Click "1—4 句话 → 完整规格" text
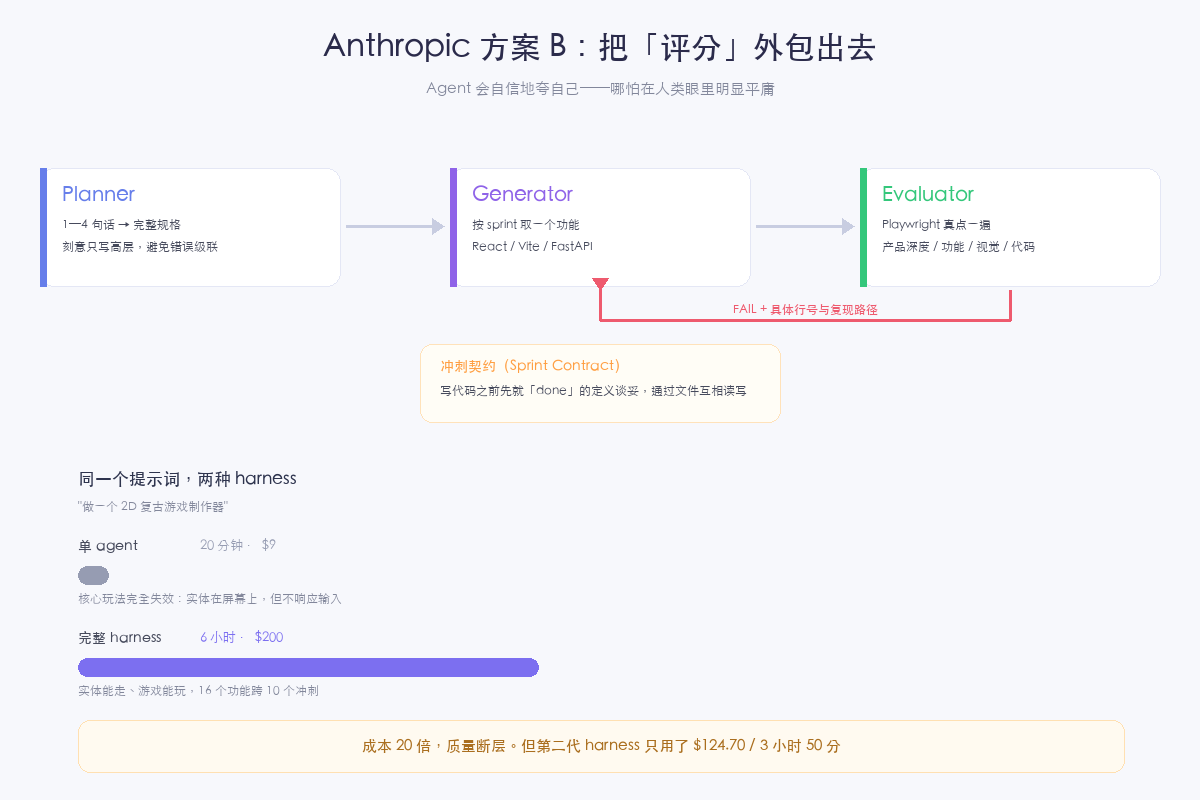The height and width of the screenshot is (800, 1200). pos(121,225)
